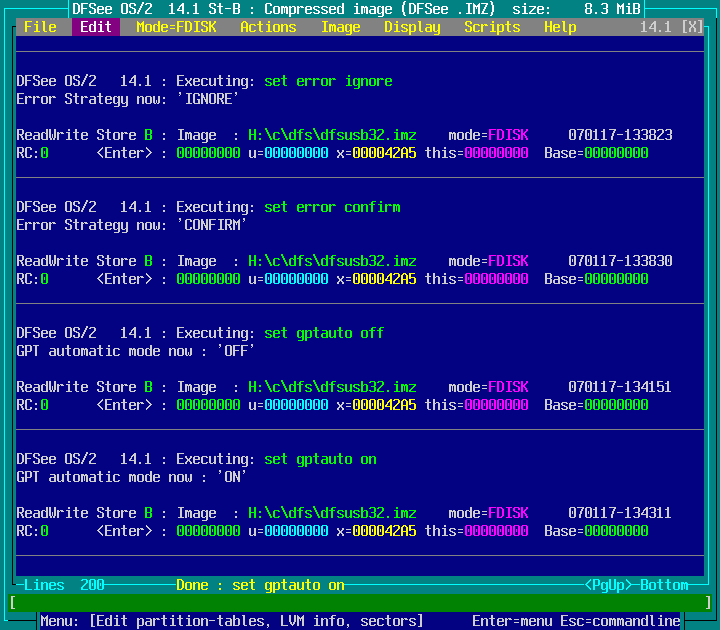This screenshot has width=720, height=630.
Task: Click "Error Strategy now: 'IGNORE'" line
Action: click(128, 99)
